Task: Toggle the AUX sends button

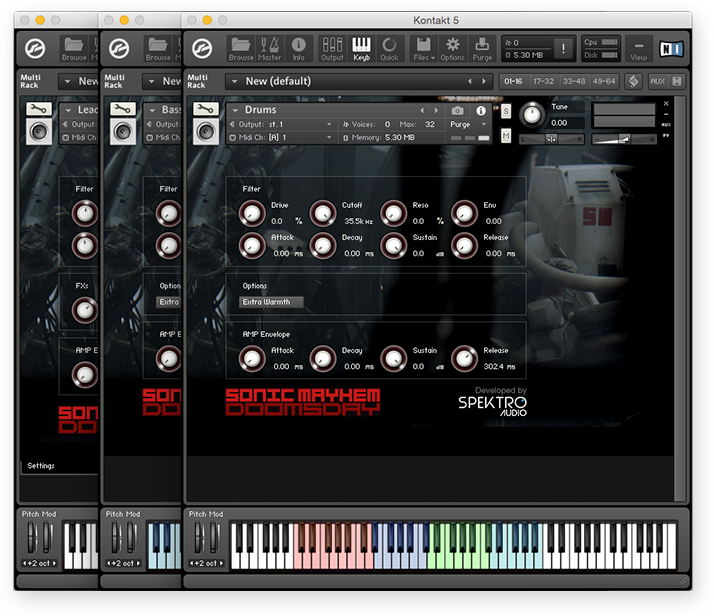Action: [x=657, y=81]
